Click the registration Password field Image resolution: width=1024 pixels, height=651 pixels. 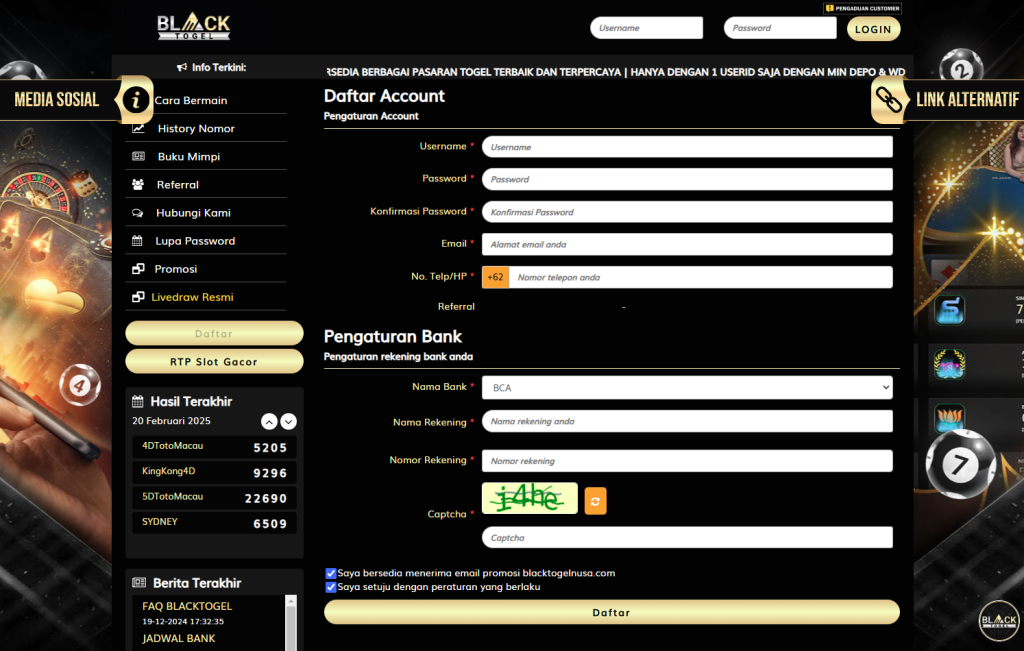click(687, 180)
